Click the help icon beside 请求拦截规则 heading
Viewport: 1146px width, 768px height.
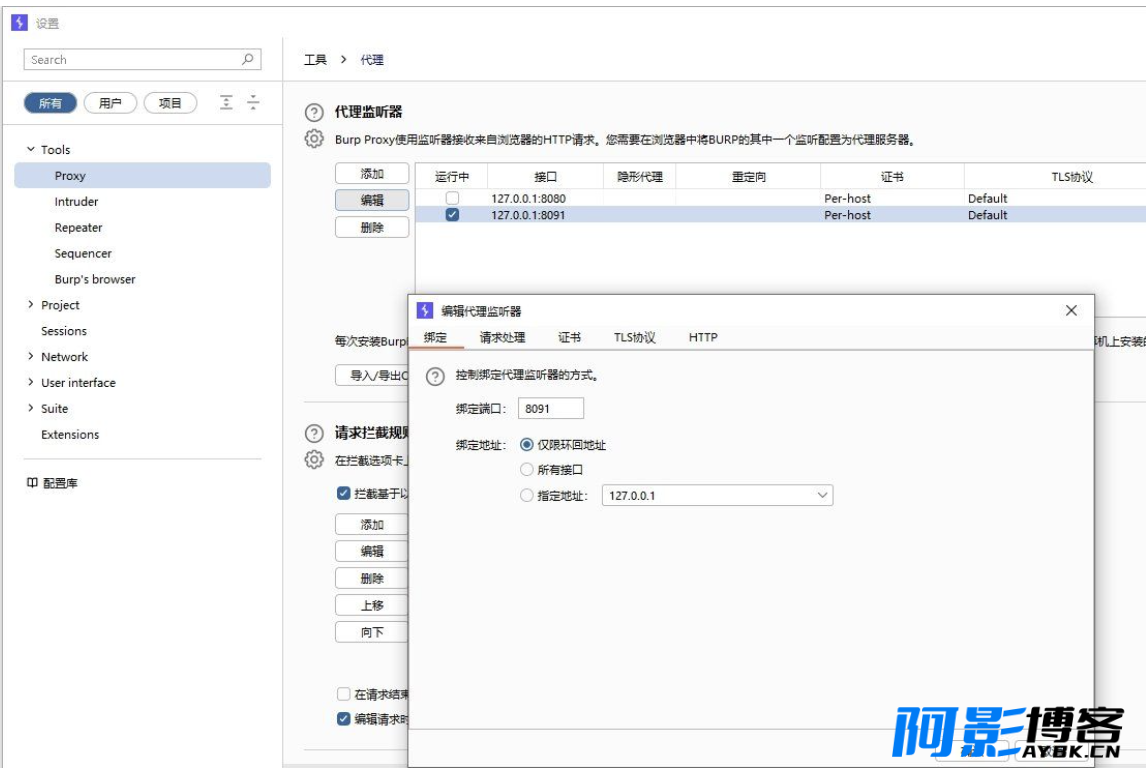[314, 434]
